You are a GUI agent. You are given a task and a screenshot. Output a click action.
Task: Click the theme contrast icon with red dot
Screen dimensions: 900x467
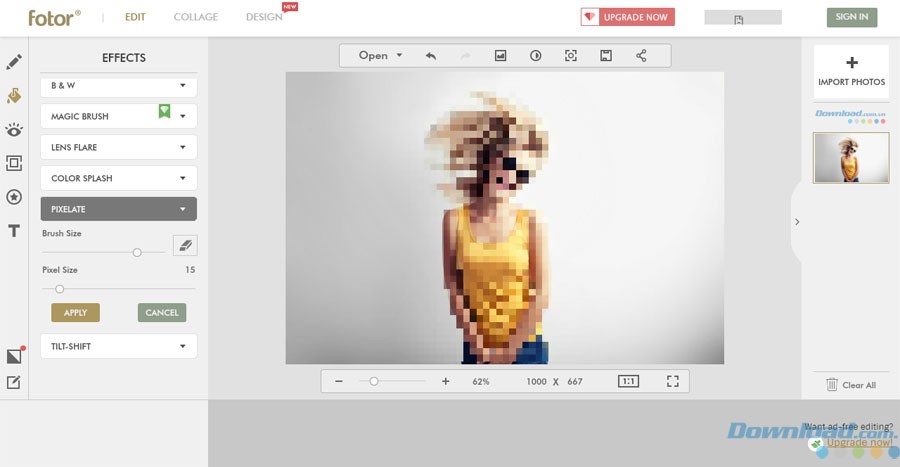pos(14,356)
